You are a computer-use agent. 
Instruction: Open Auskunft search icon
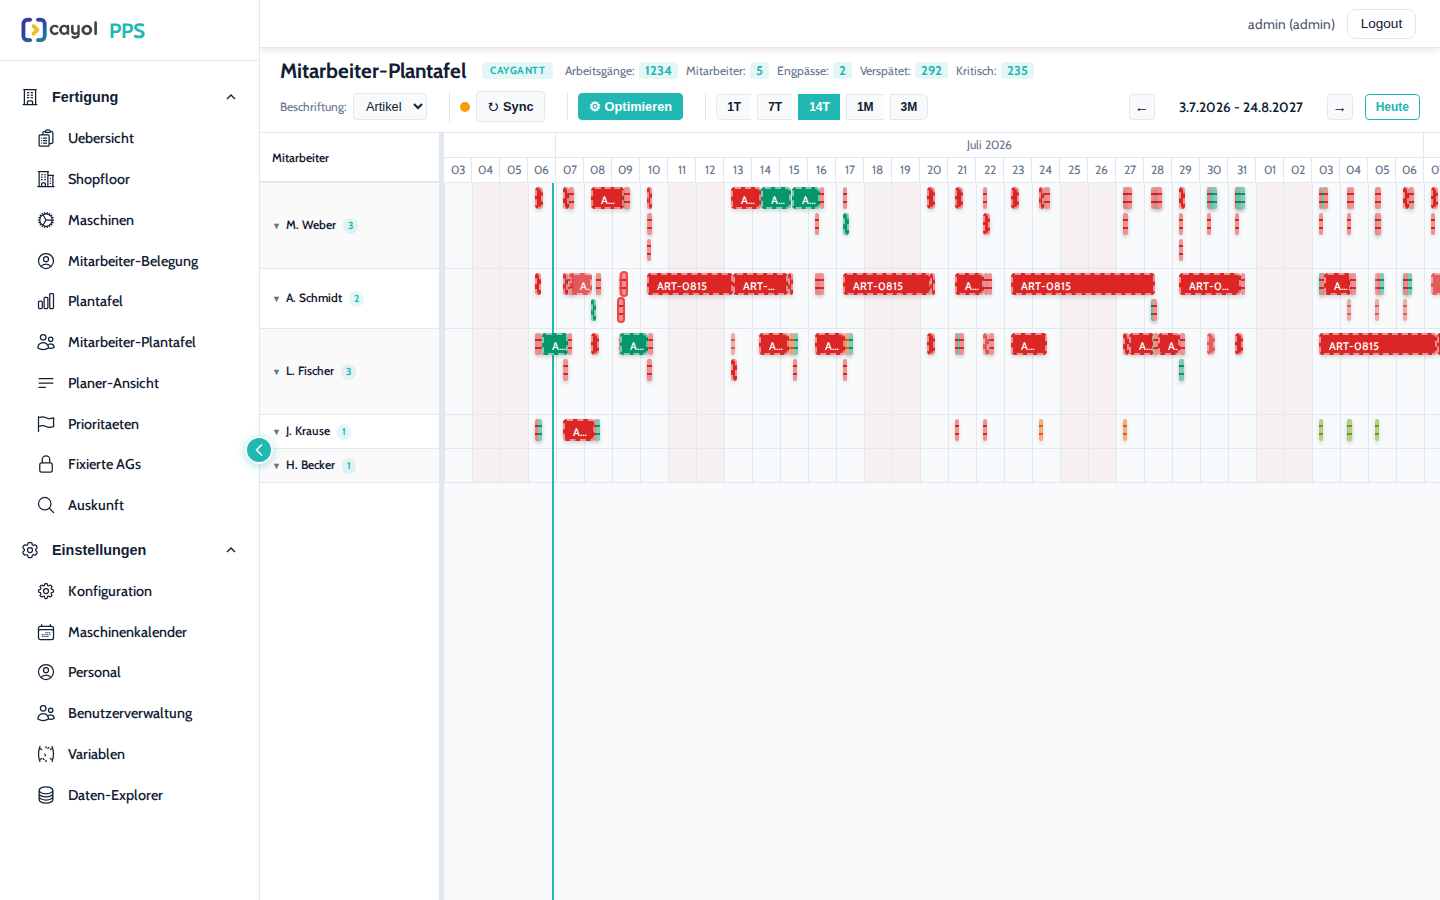(x=46, y=505)
